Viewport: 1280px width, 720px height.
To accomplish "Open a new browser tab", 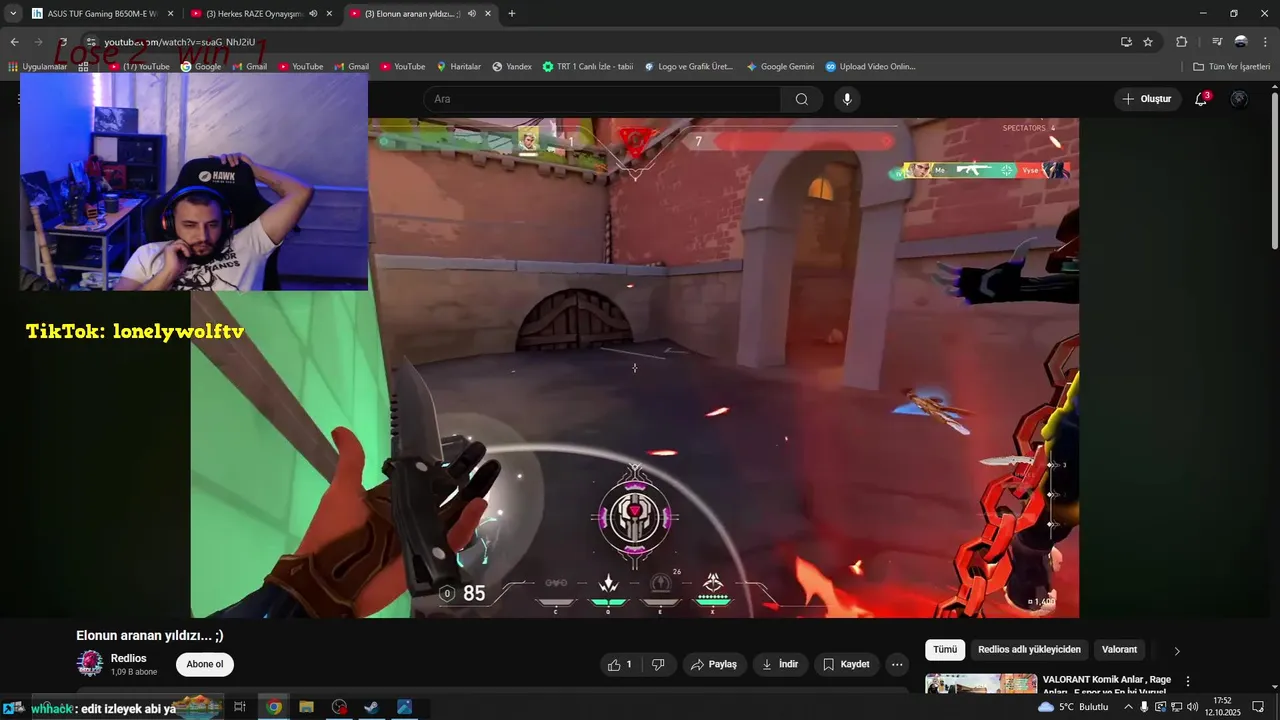I will (512, 14).
